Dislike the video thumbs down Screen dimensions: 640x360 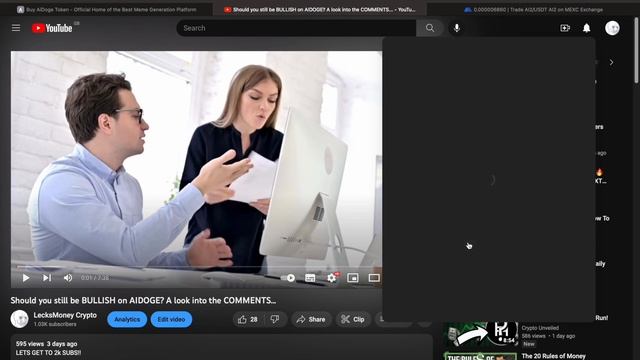pos(275,319)
